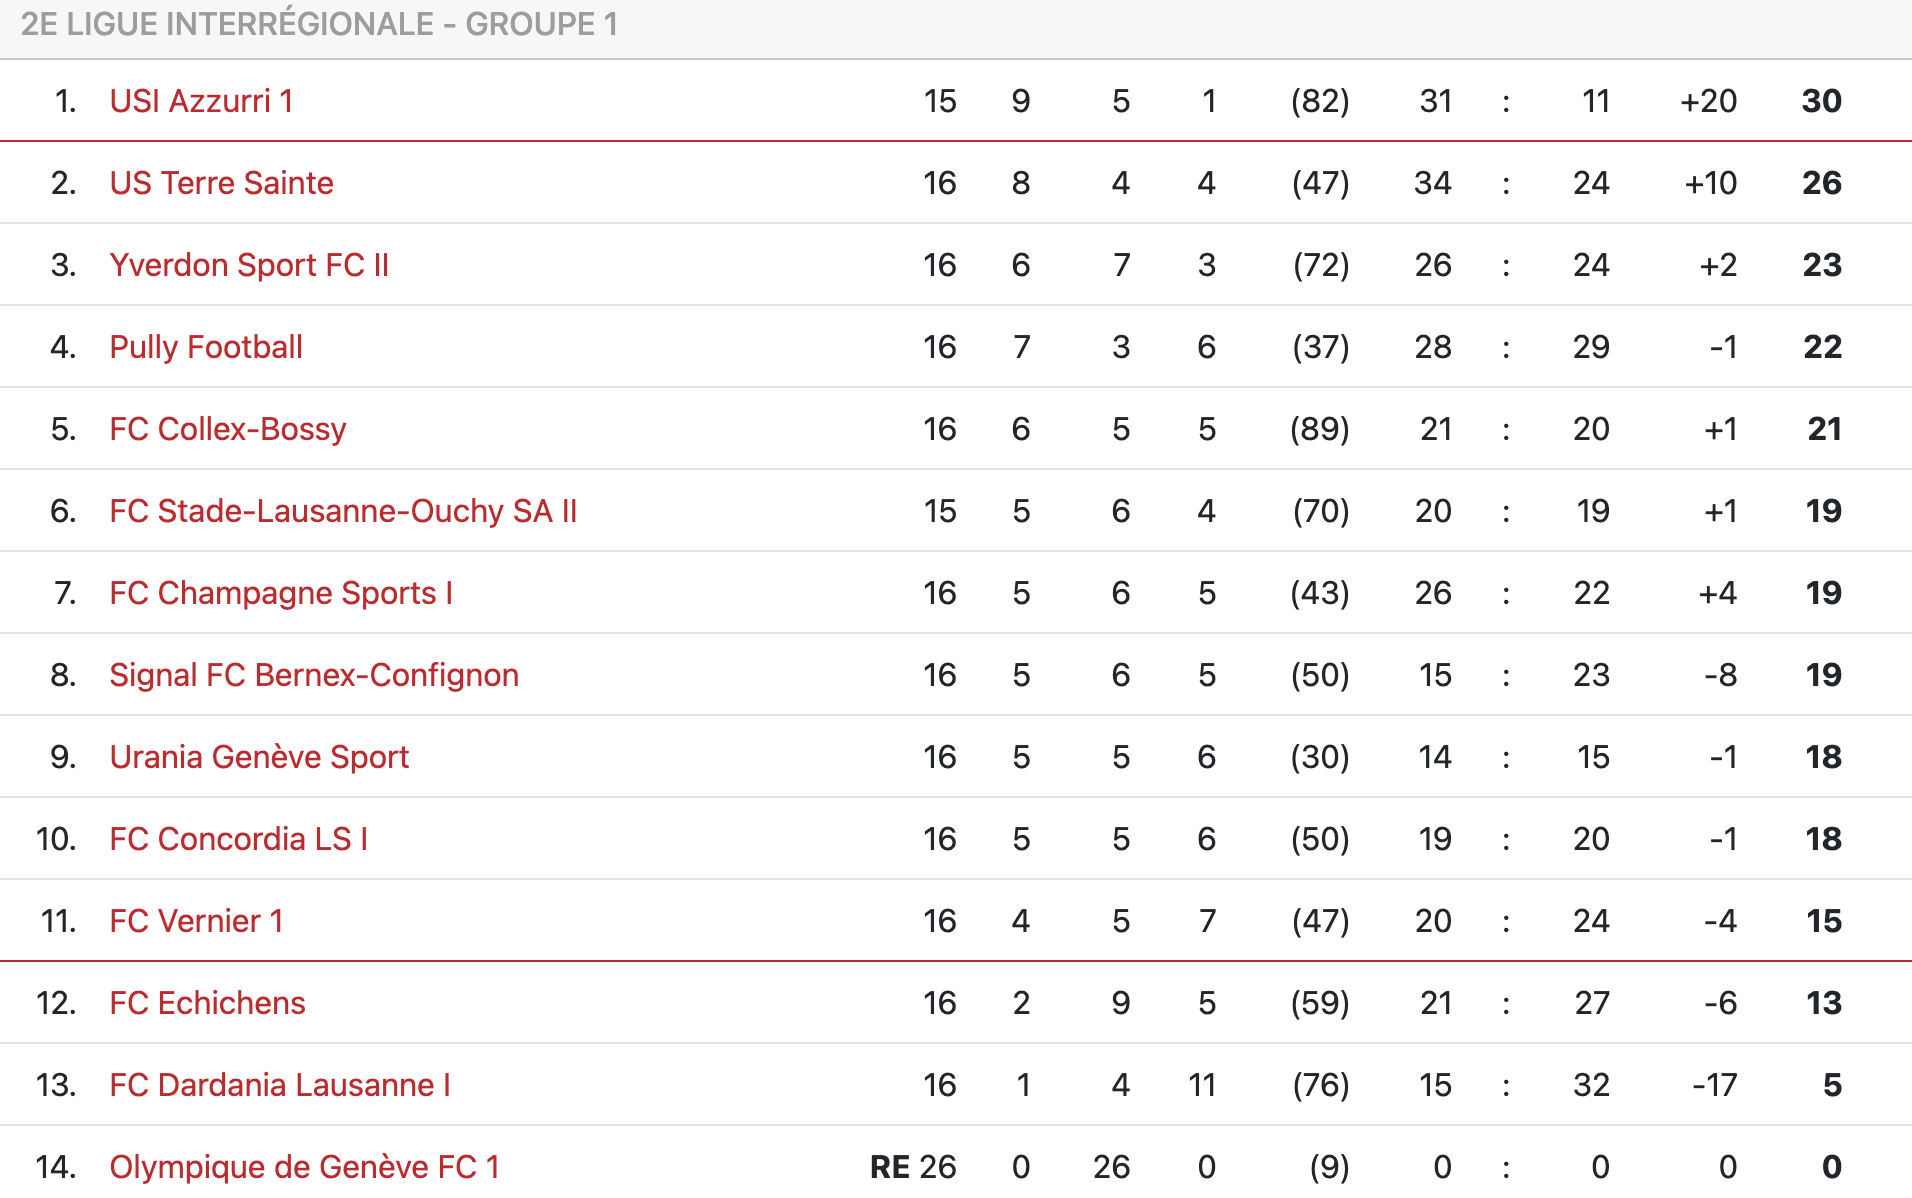Screen dimensions: 1912x1198
Task: Open FC Collex-Bossy team link
Action: click(x=228, y=429)
